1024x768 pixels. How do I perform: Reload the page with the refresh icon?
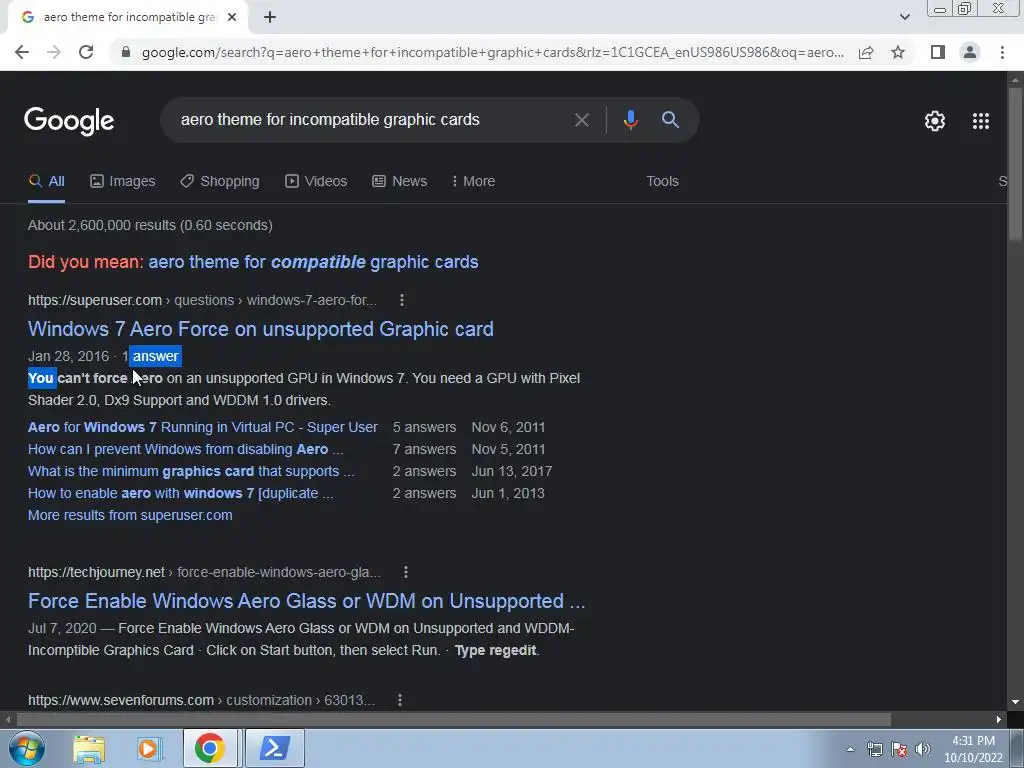[x=86, y=52]
